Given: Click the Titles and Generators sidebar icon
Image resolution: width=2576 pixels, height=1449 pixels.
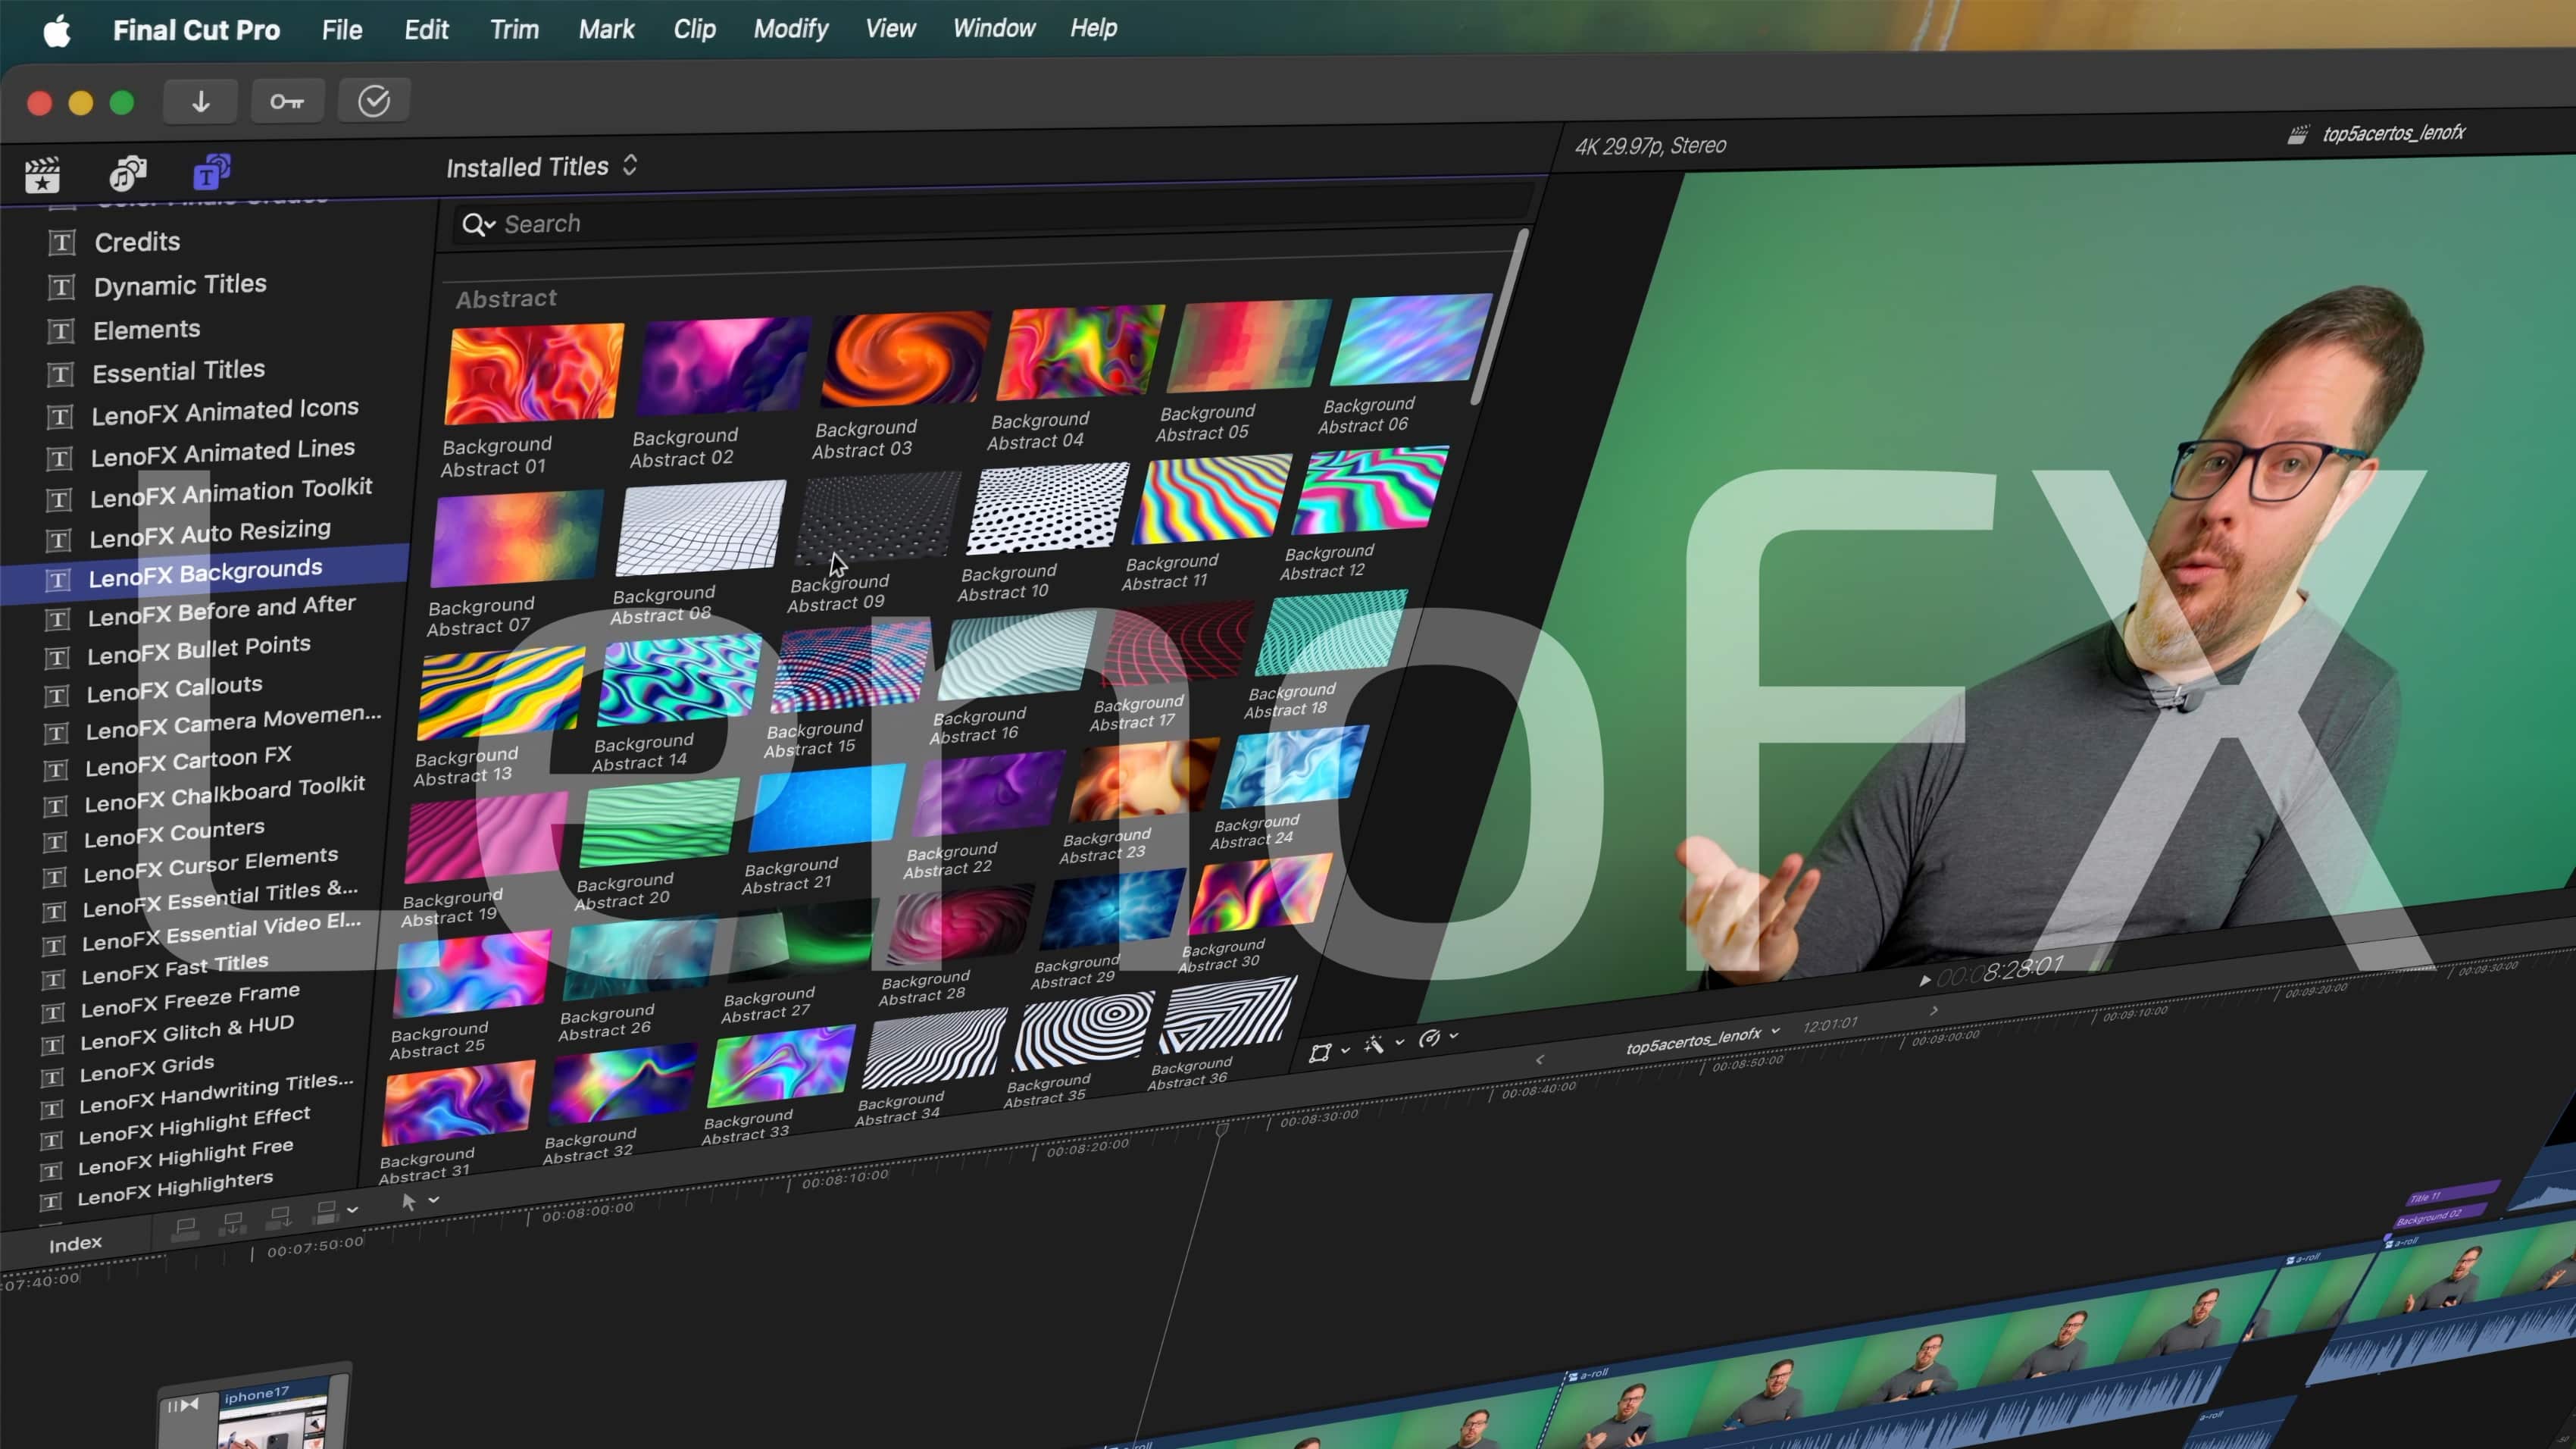Looking at the screenshot, I should 211,172.
